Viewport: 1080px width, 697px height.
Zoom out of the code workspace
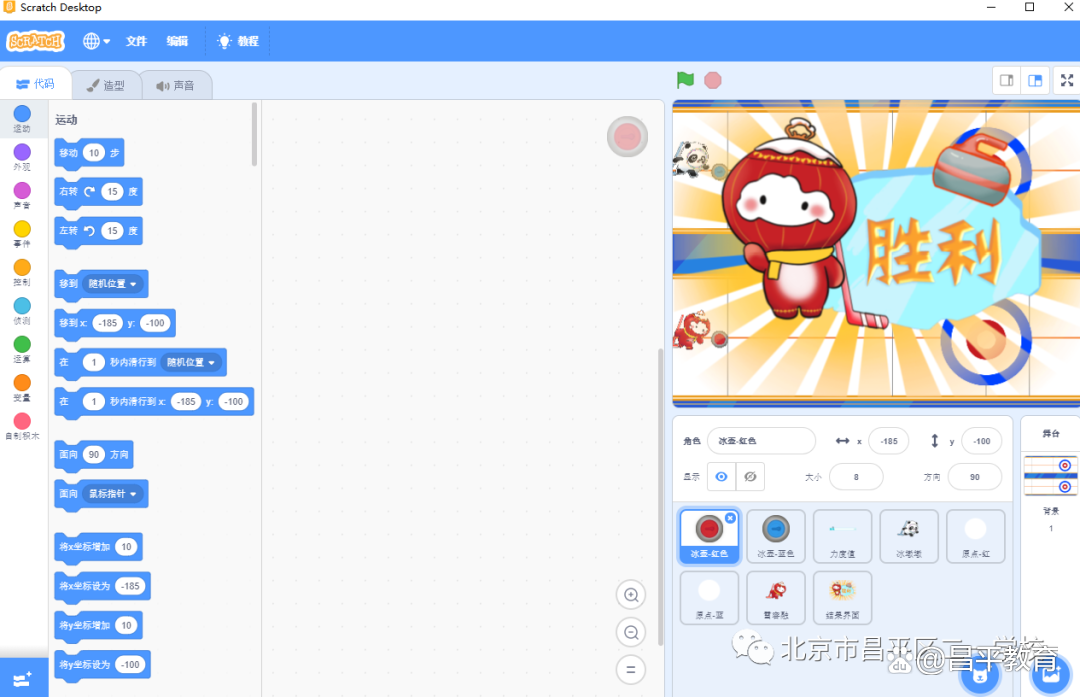pos(631,632)
